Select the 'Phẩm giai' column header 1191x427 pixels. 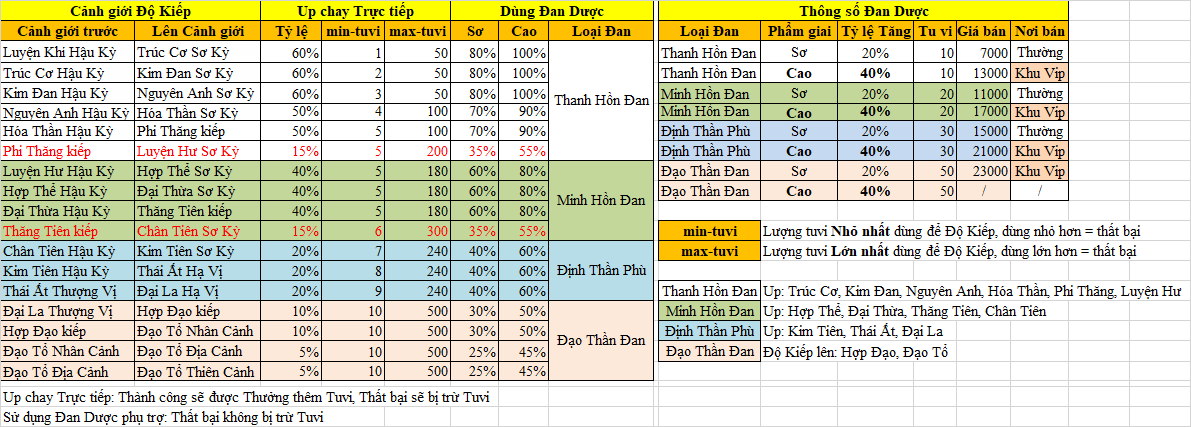click(x=799, y=31)
